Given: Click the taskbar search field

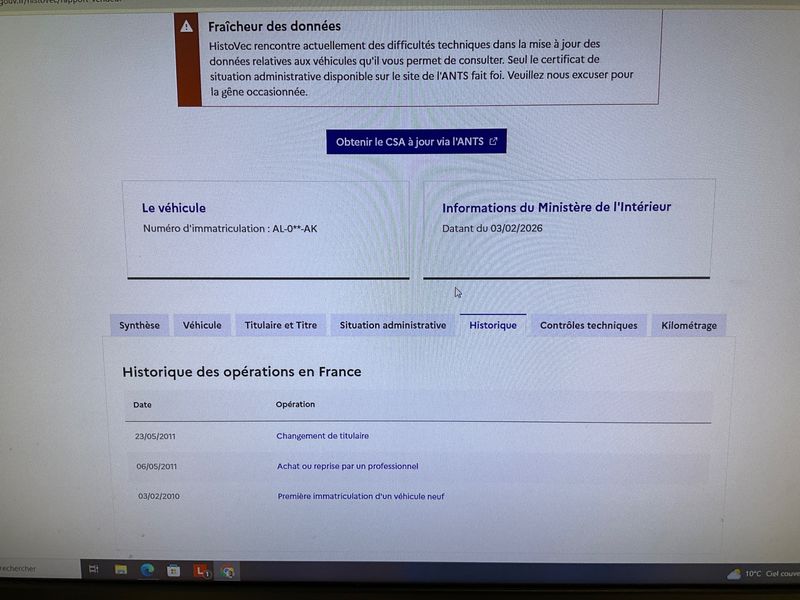Looking at the screenshot, I should 35,569.
